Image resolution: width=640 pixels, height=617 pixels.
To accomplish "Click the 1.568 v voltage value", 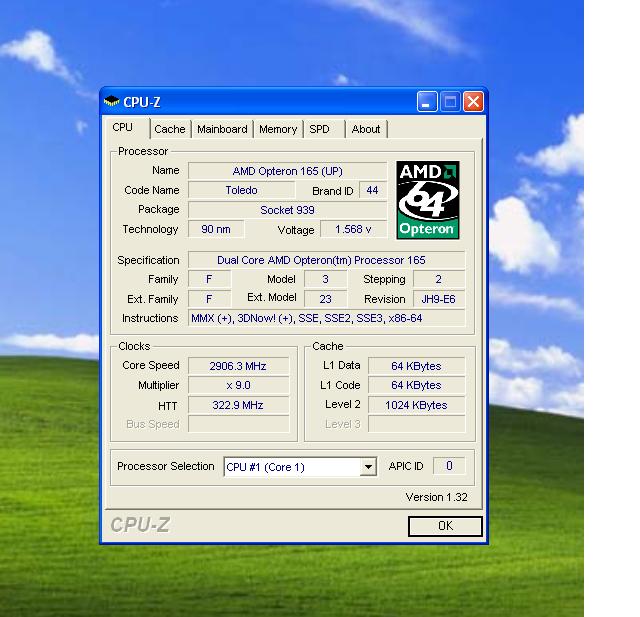I will point(353,229).
